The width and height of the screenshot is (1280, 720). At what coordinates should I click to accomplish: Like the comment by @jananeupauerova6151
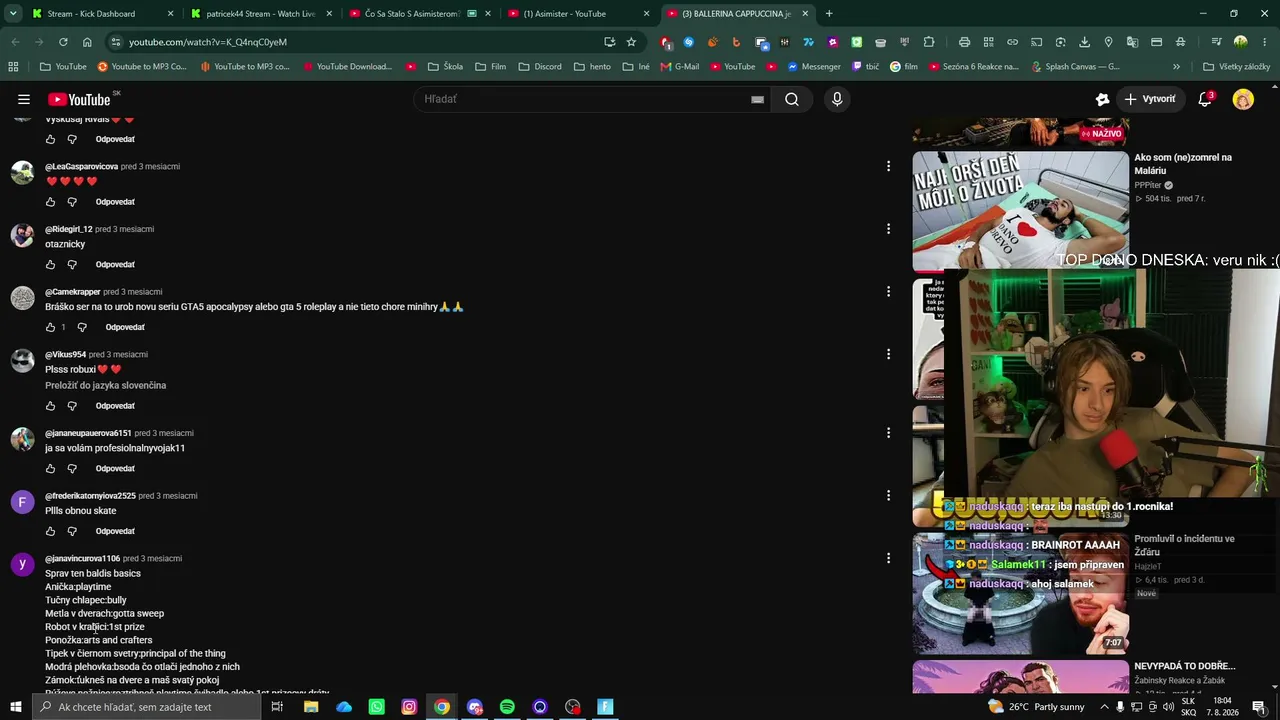51,468
